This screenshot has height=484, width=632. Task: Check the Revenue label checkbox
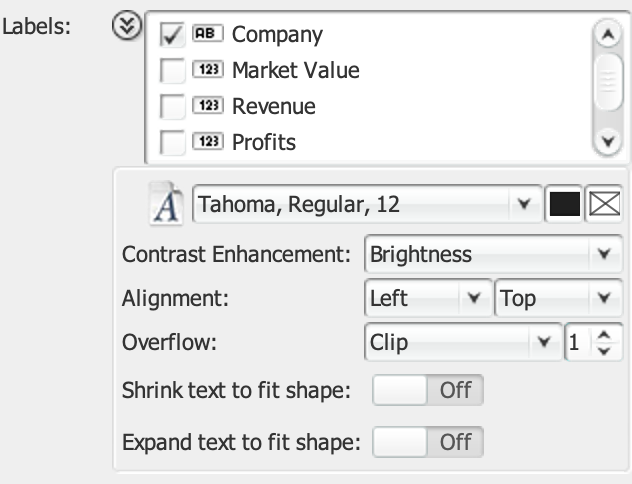coord(173,106)
